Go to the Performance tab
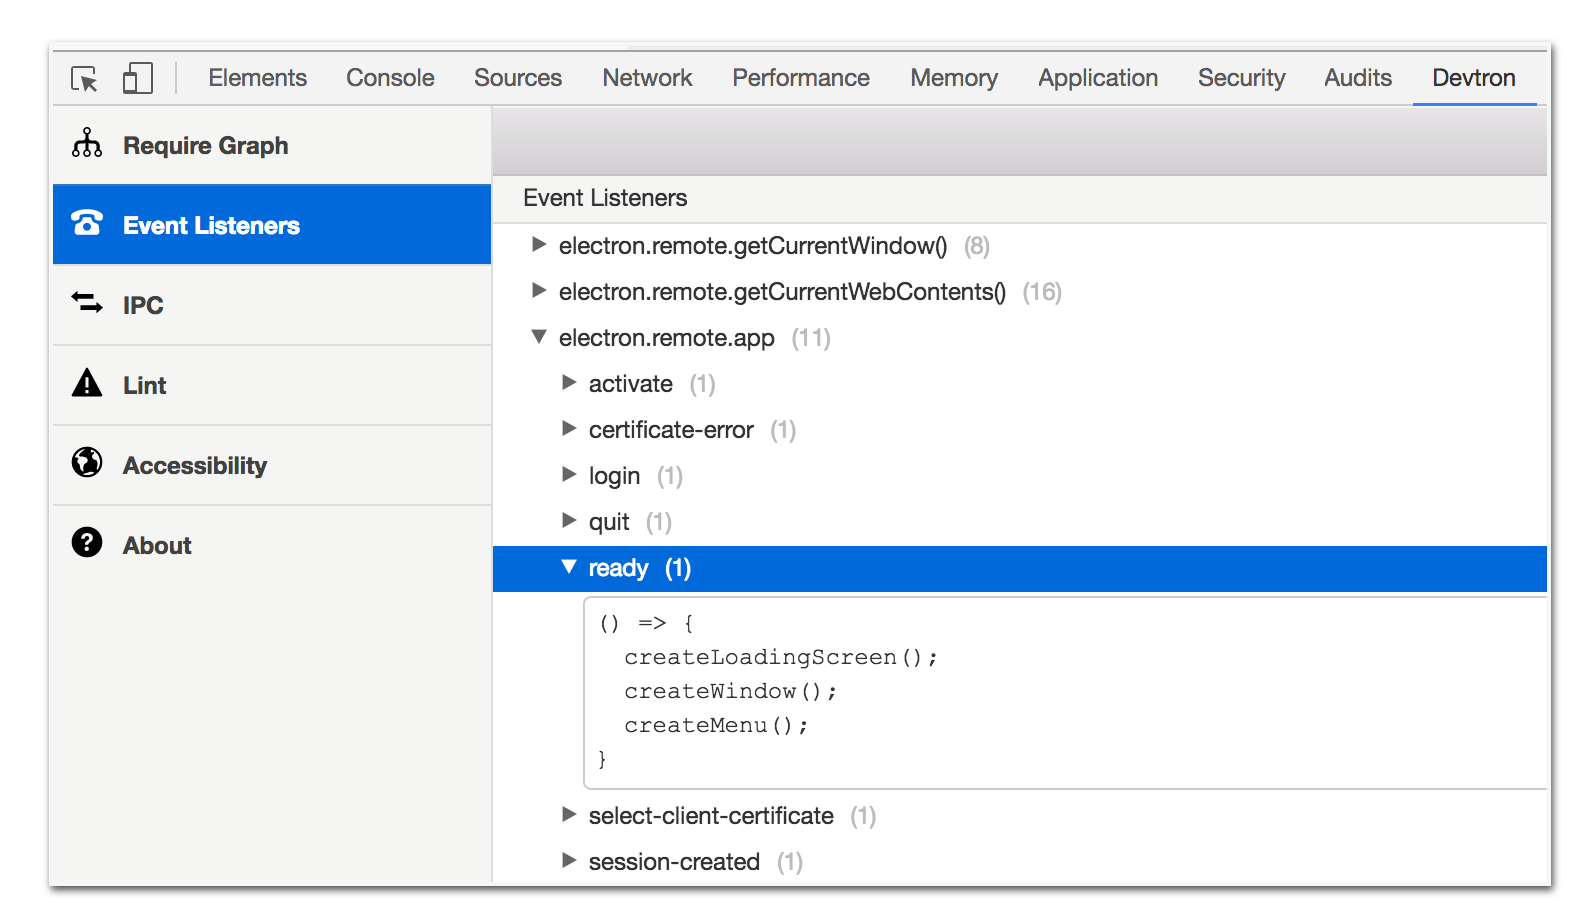 (x=801, y=78)
